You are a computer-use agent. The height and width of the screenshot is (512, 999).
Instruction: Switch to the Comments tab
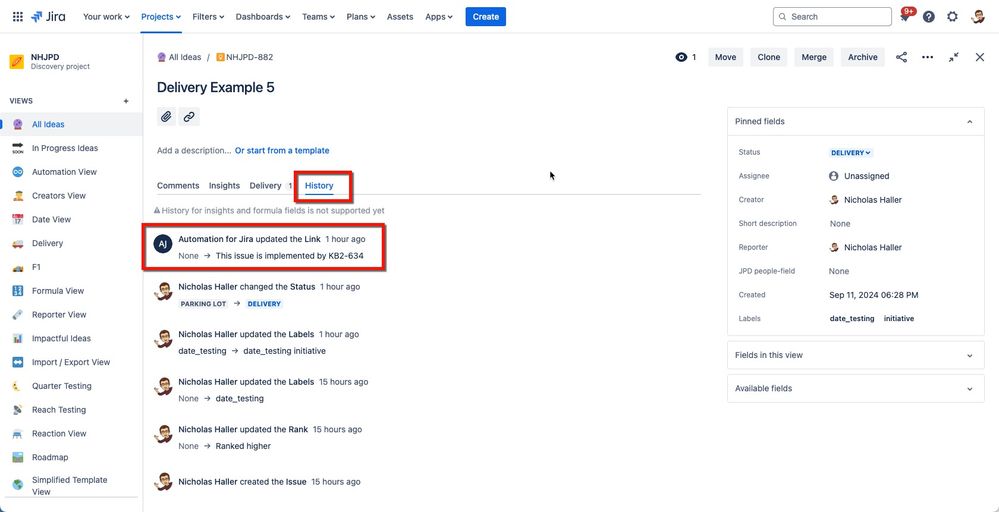(178, 185)
